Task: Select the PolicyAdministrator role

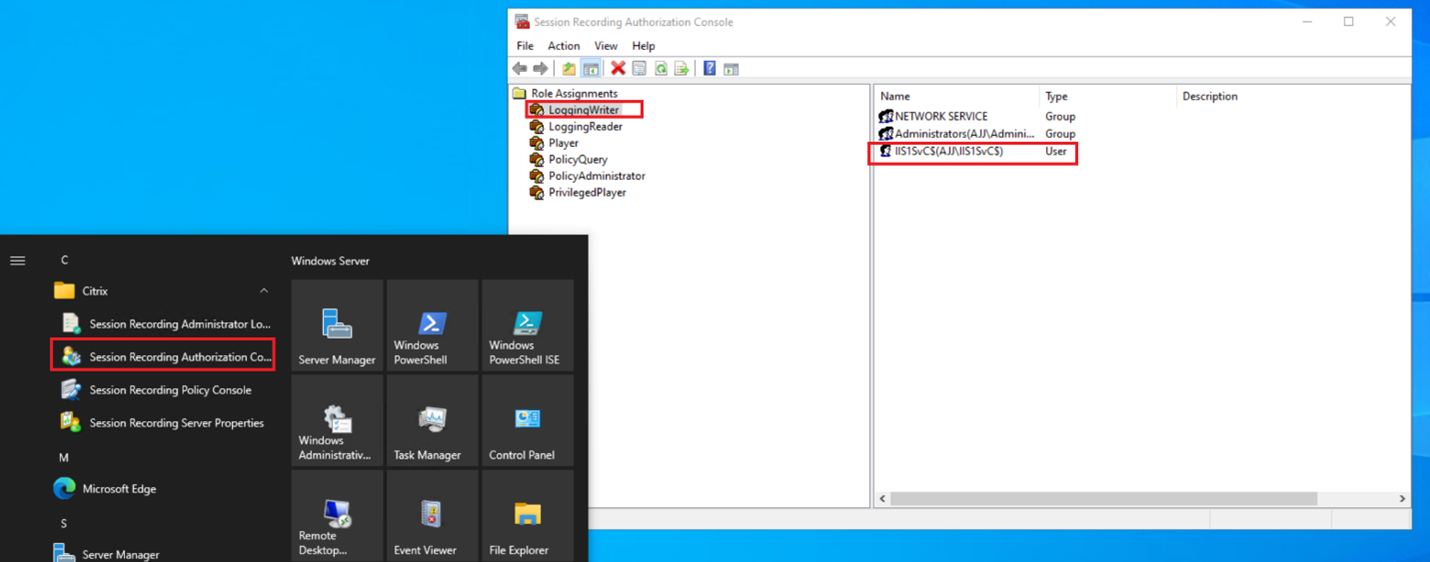Action: click(587, 176)
